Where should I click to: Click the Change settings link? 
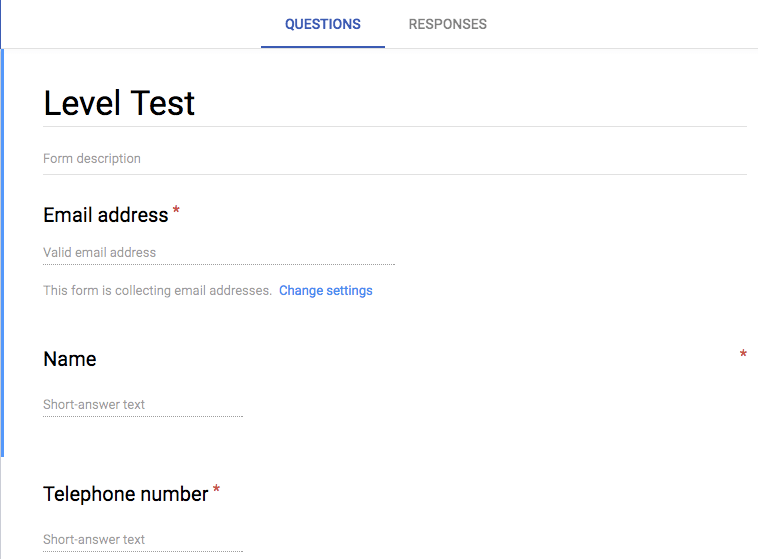pyautogui.click(x=325, y=291)
